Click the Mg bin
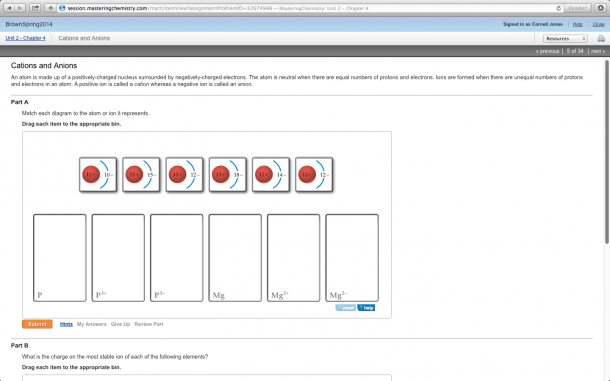Viewport: 610px width, 381px height. tap(235, 258)
